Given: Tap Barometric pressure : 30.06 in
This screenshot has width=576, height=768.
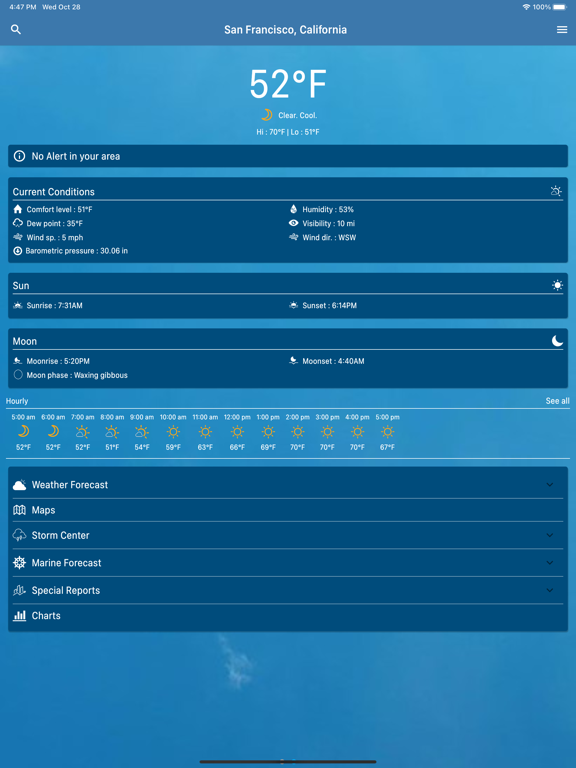Looking at the screenshot, I should pos(76,251).
